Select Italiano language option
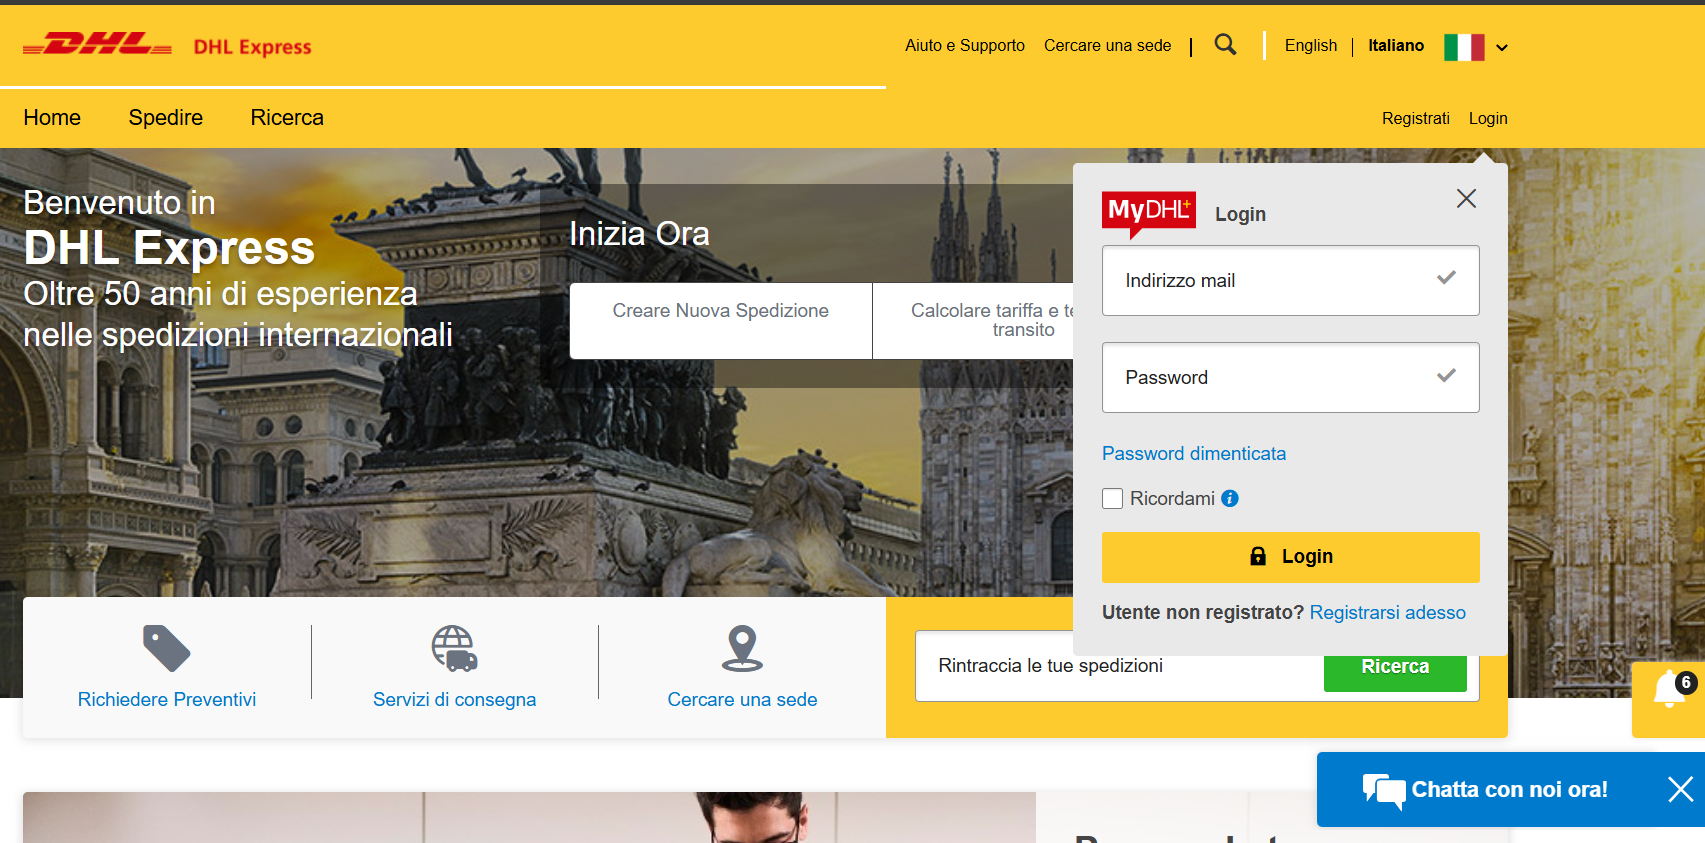 click(1396, 46)
